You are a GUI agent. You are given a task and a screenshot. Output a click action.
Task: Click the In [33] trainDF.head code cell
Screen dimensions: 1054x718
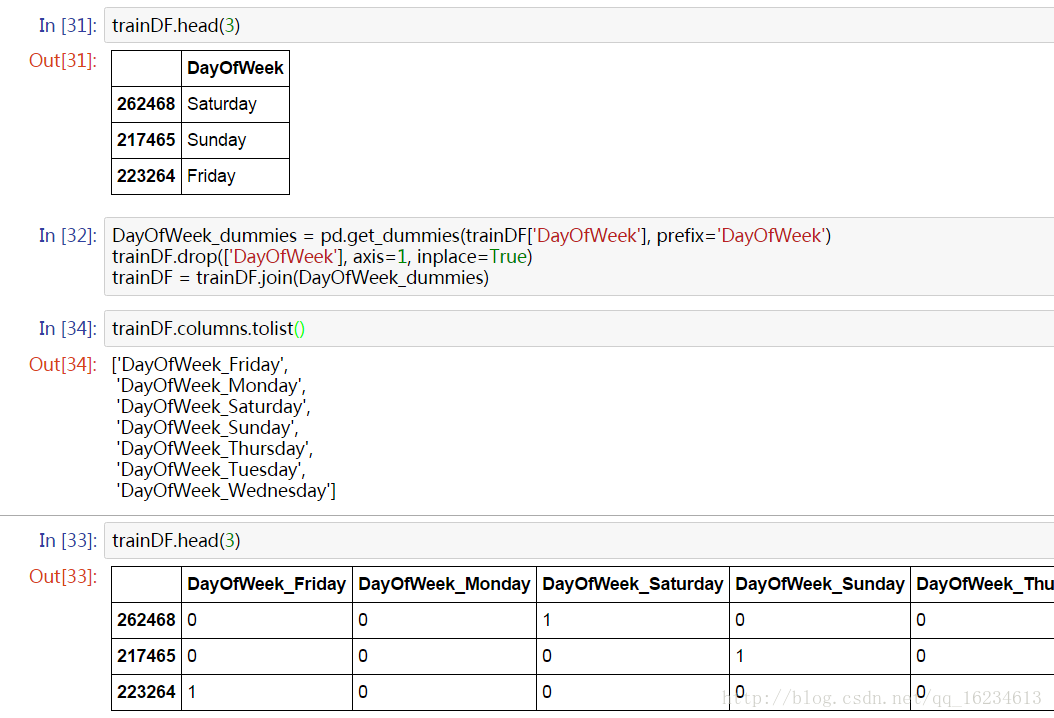tap(579, 541)
